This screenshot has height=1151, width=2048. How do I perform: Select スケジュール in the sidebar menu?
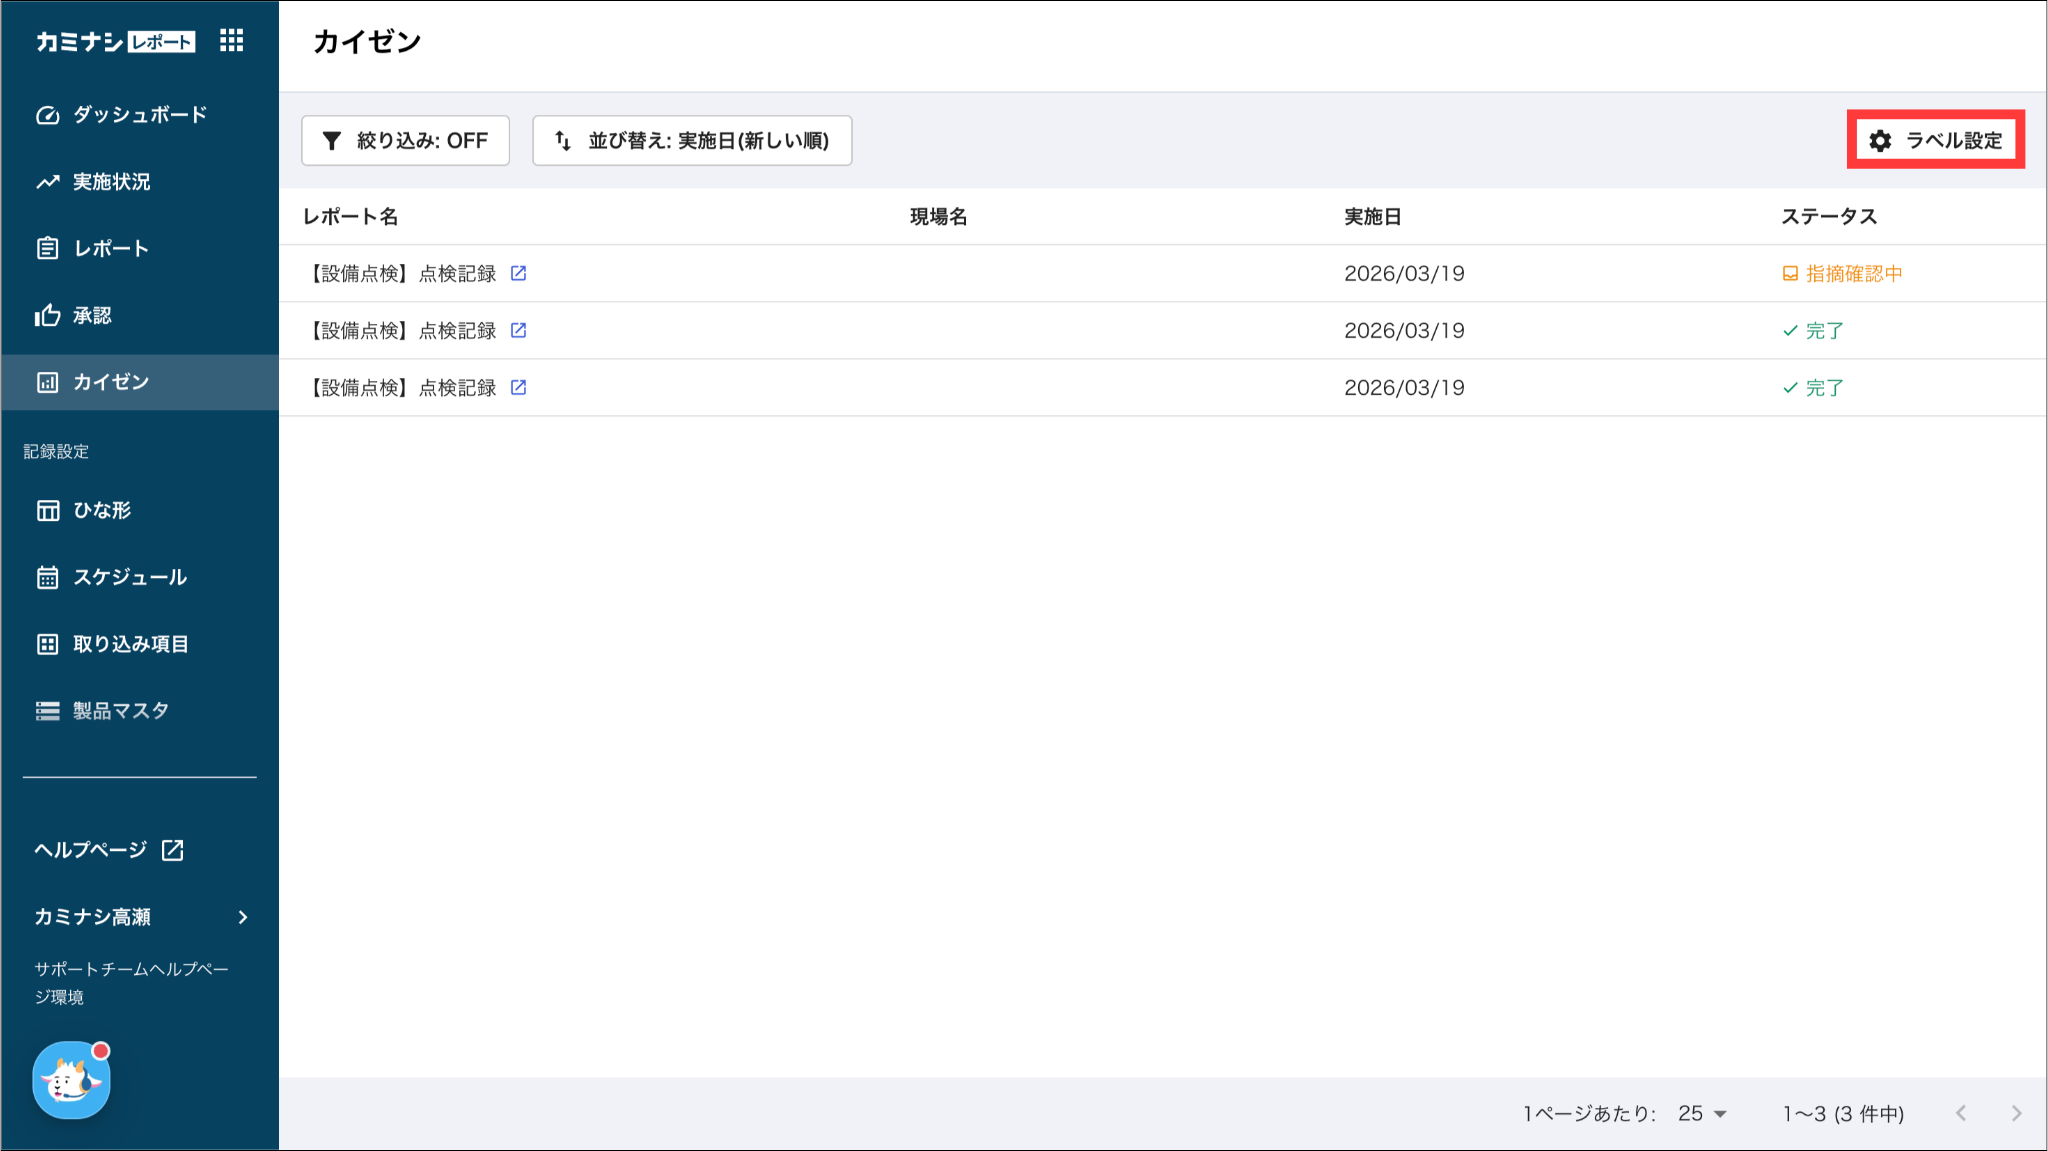coord(140,577)
